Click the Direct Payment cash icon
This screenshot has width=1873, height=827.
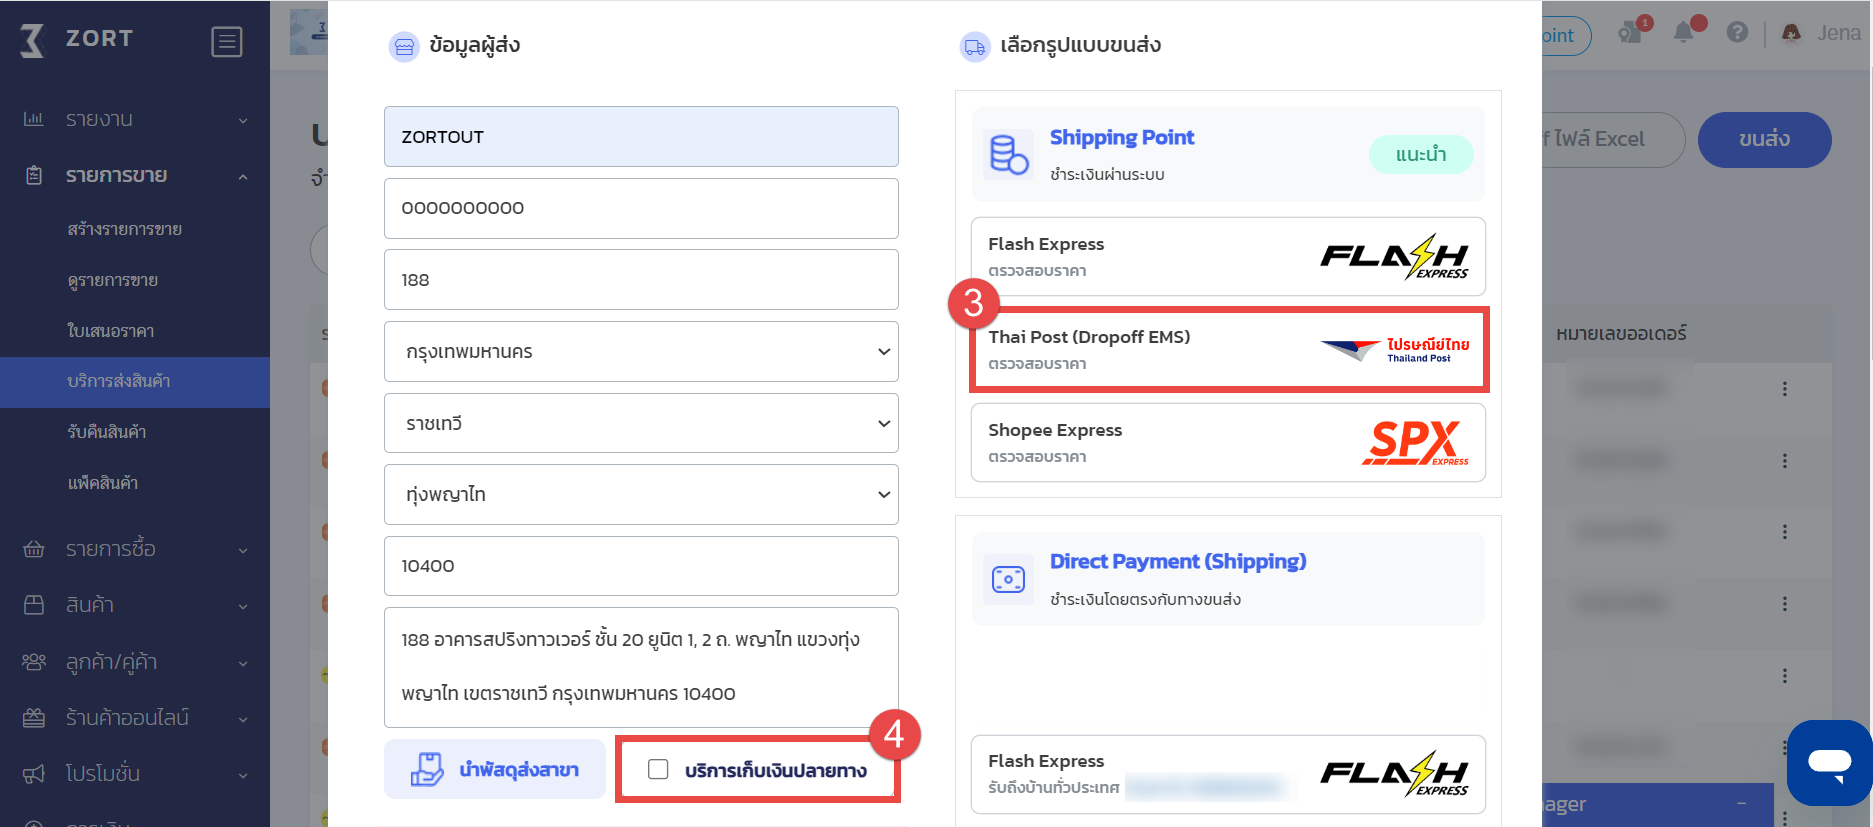[1008, 579]
